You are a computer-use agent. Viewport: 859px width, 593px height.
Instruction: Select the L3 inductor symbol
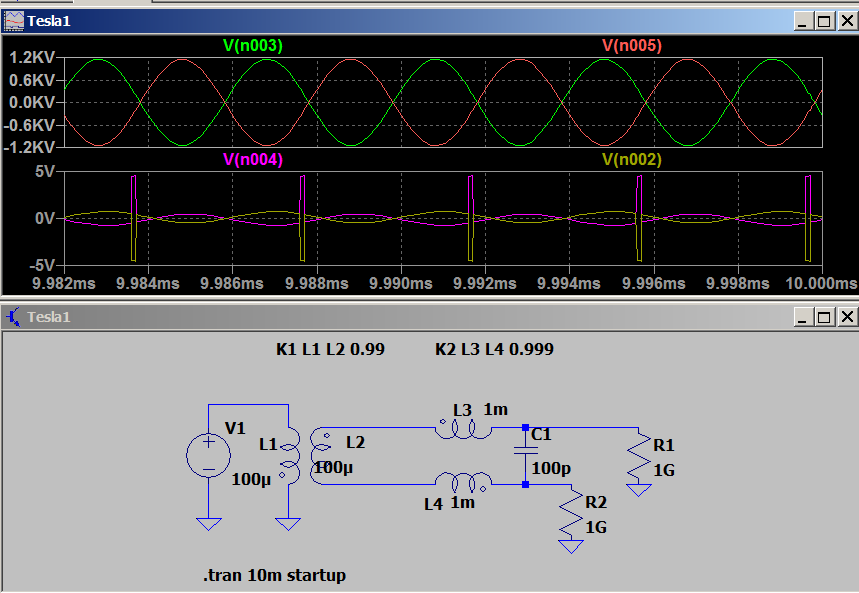(462, 429)
